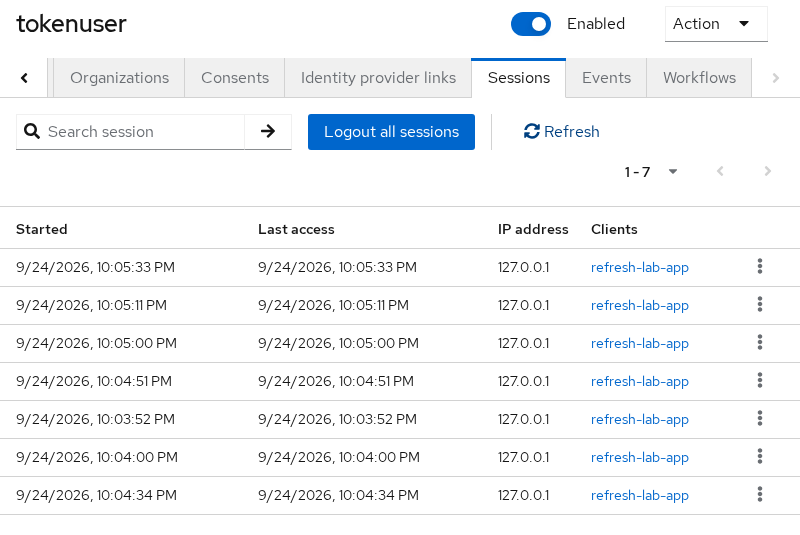
Task: Click the IP address column header
Action: [x=533, y=230]
